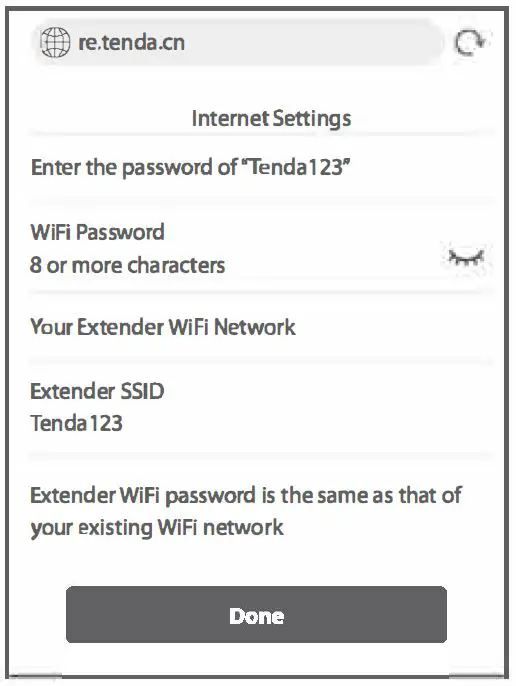Screen dimensions: 516x686
Task: Click the blank area right of Extender SSID value
Action: (306, 423)
